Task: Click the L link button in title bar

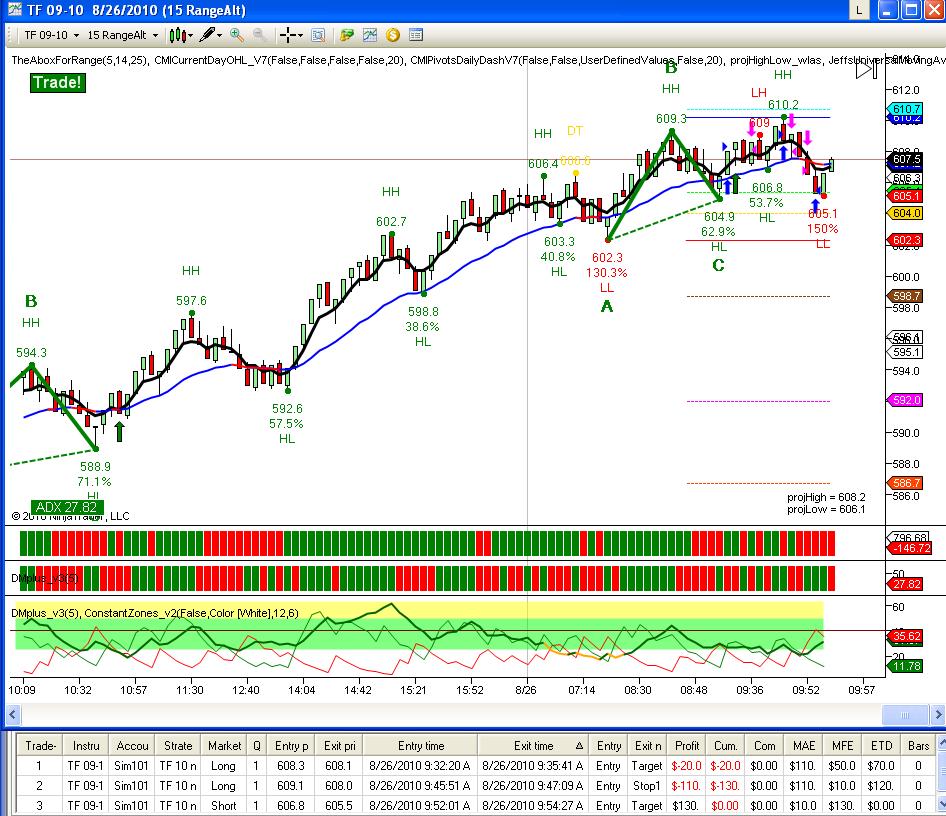Action: coord(859,10)
